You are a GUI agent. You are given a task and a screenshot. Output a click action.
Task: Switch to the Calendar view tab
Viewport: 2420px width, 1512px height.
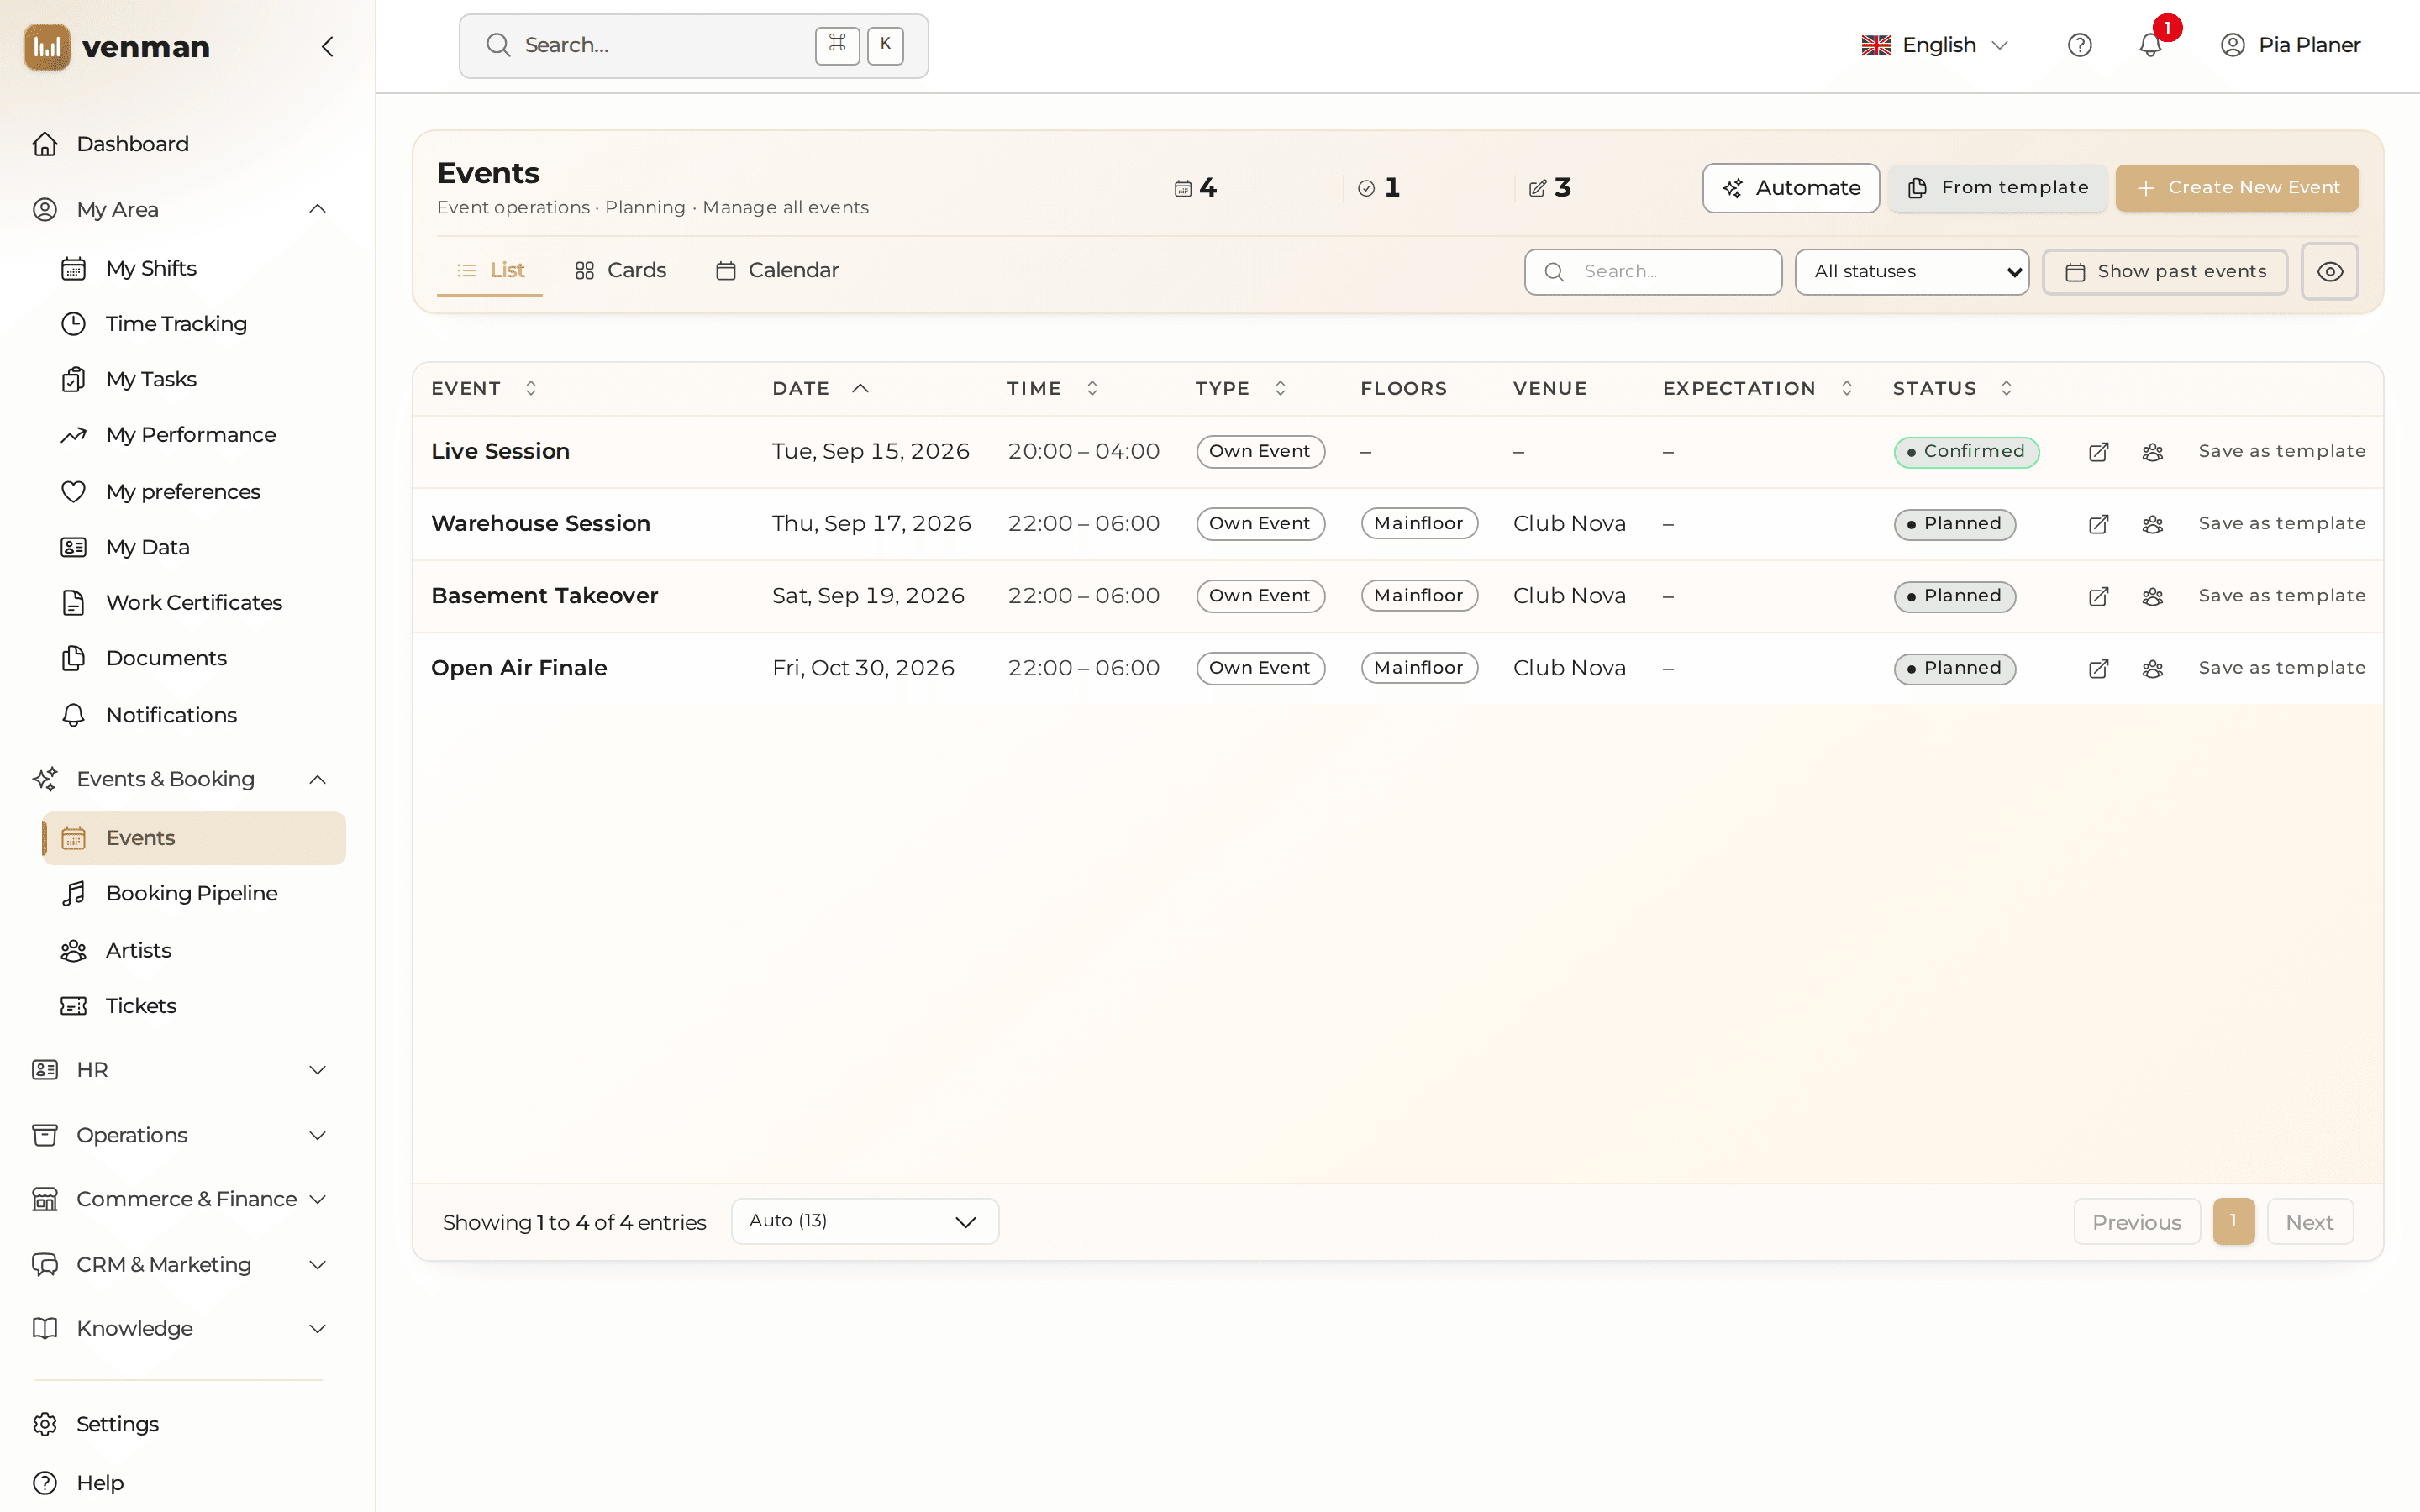coord(777,270)
